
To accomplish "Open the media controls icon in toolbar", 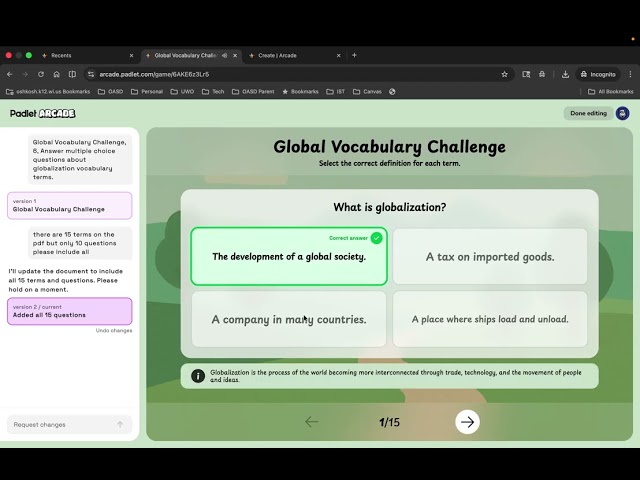I will (x=526, y=74).
